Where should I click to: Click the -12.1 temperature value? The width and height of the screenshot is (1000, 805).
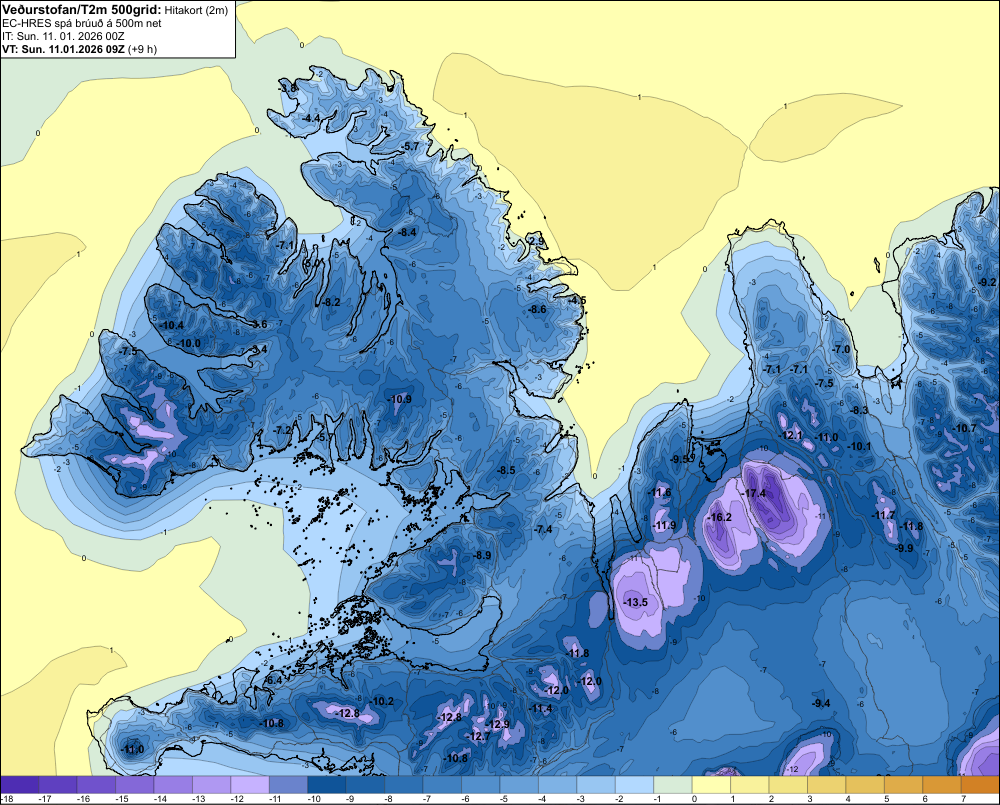point(791,435)
